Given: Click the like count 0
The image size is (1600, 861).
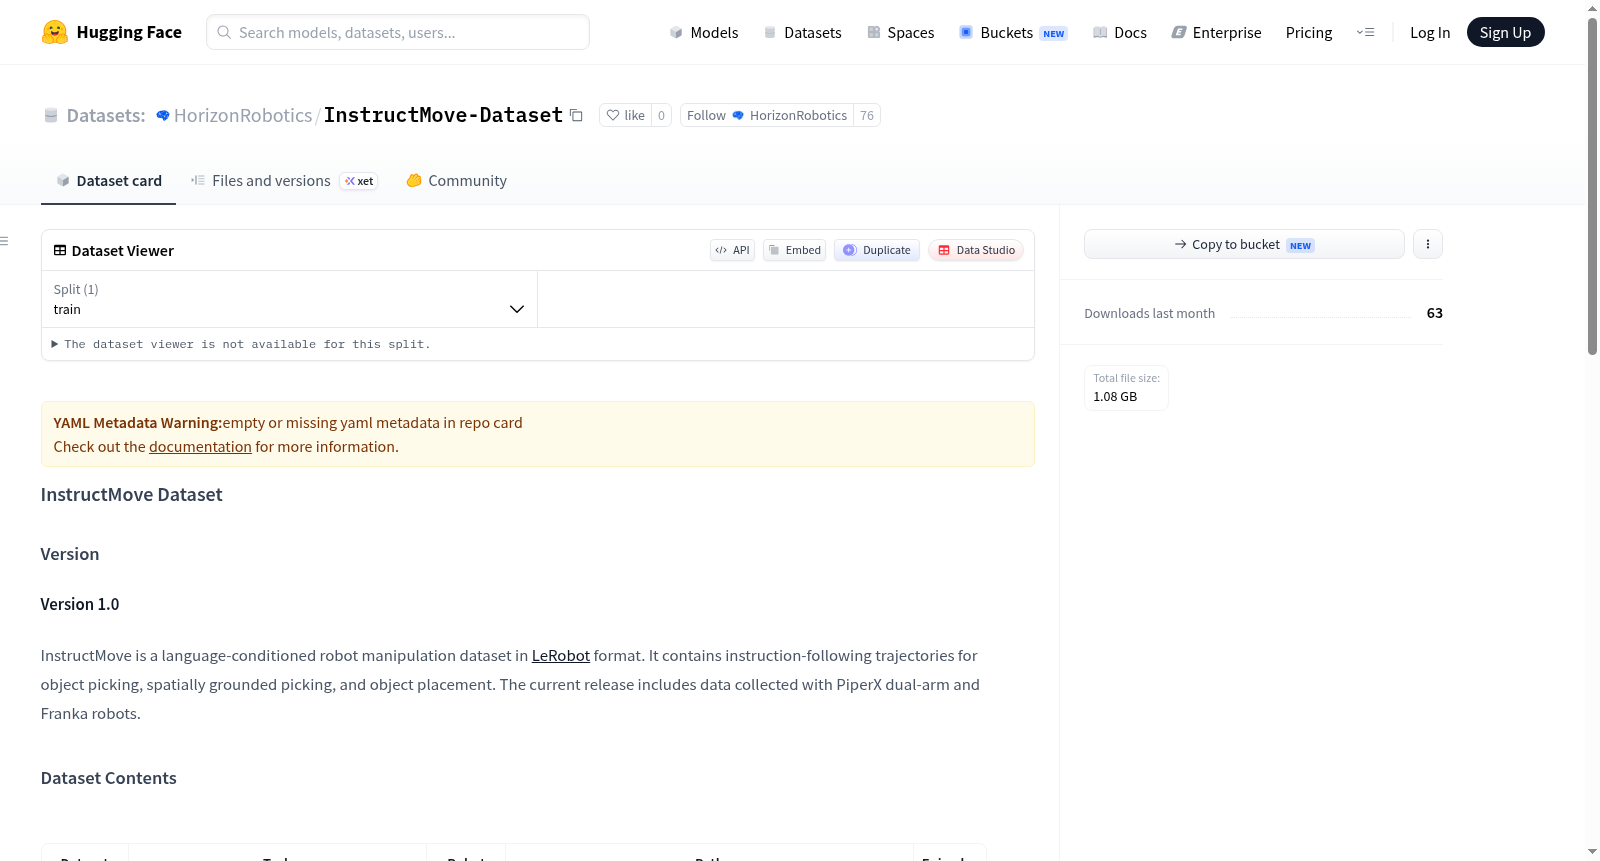Looking at the screenshot, I should 661,115.
